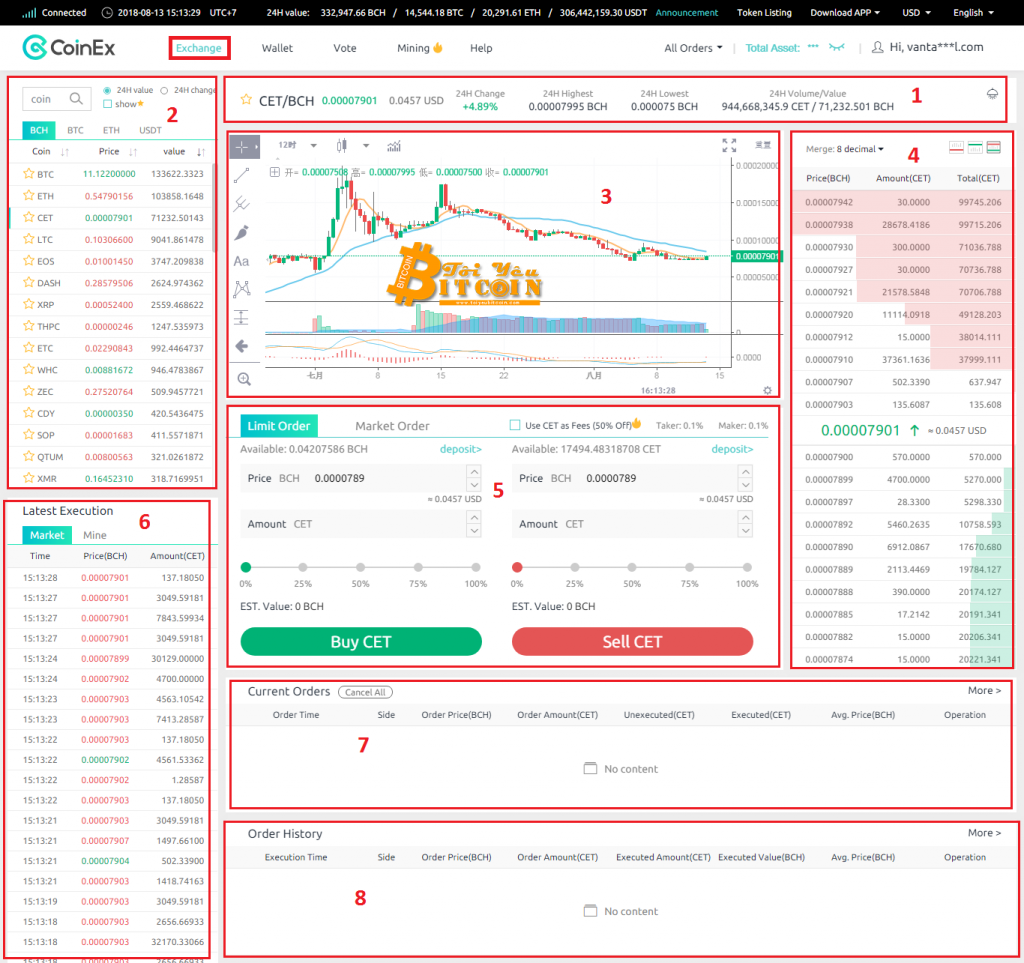The image size is (1024, 963).
Task: Select the brush drawing tool on chart
Action: tap(242, 232)
